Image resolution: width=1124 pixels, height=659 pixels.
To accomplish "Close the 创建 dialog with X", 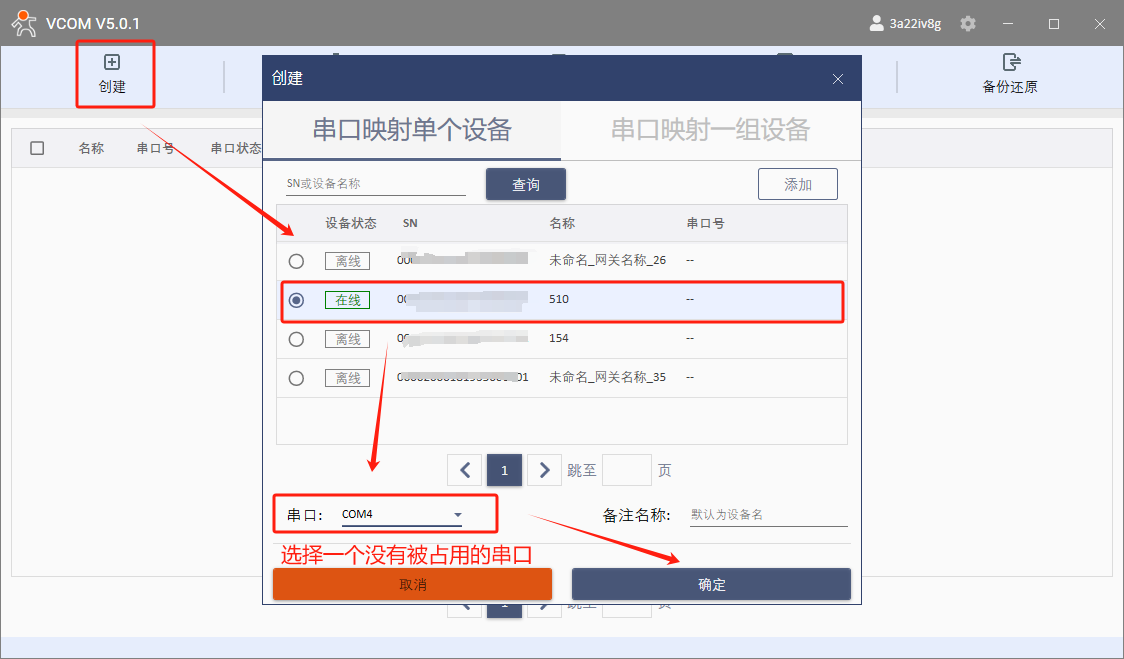I will [838, 79].
